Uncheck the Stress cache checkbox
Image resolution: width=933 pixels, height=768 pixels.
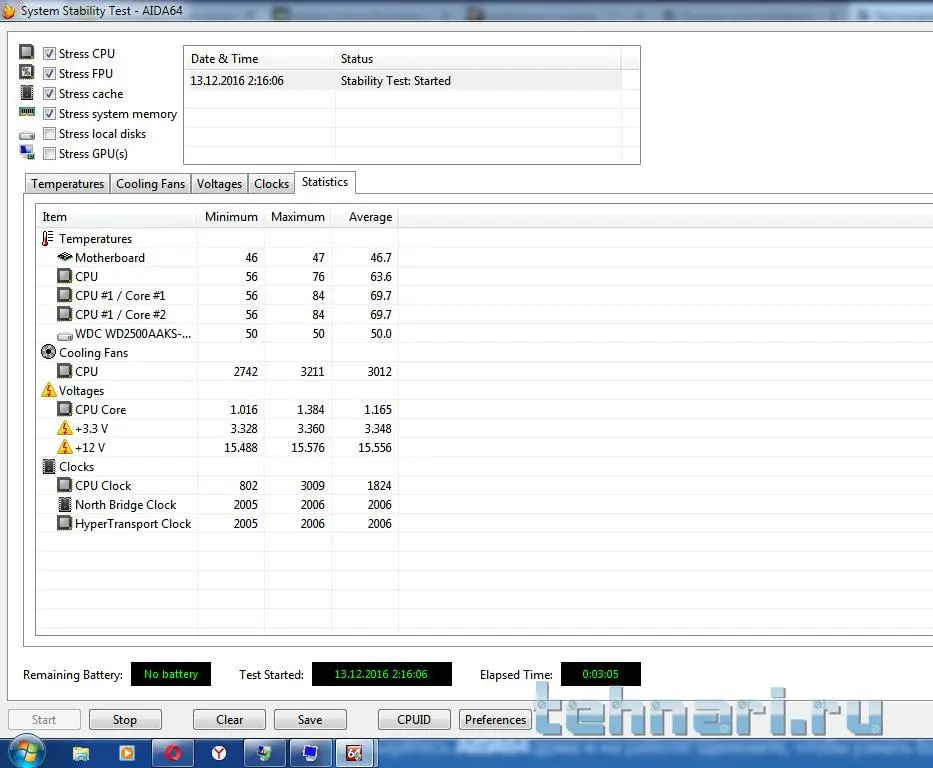pos(49,93)
